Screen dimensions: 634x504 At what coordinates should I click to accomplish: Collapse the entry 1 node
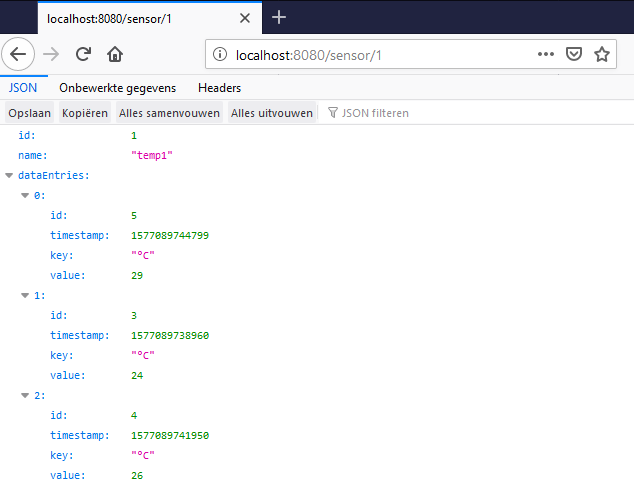pyautogui.click(x=25, y=296)
